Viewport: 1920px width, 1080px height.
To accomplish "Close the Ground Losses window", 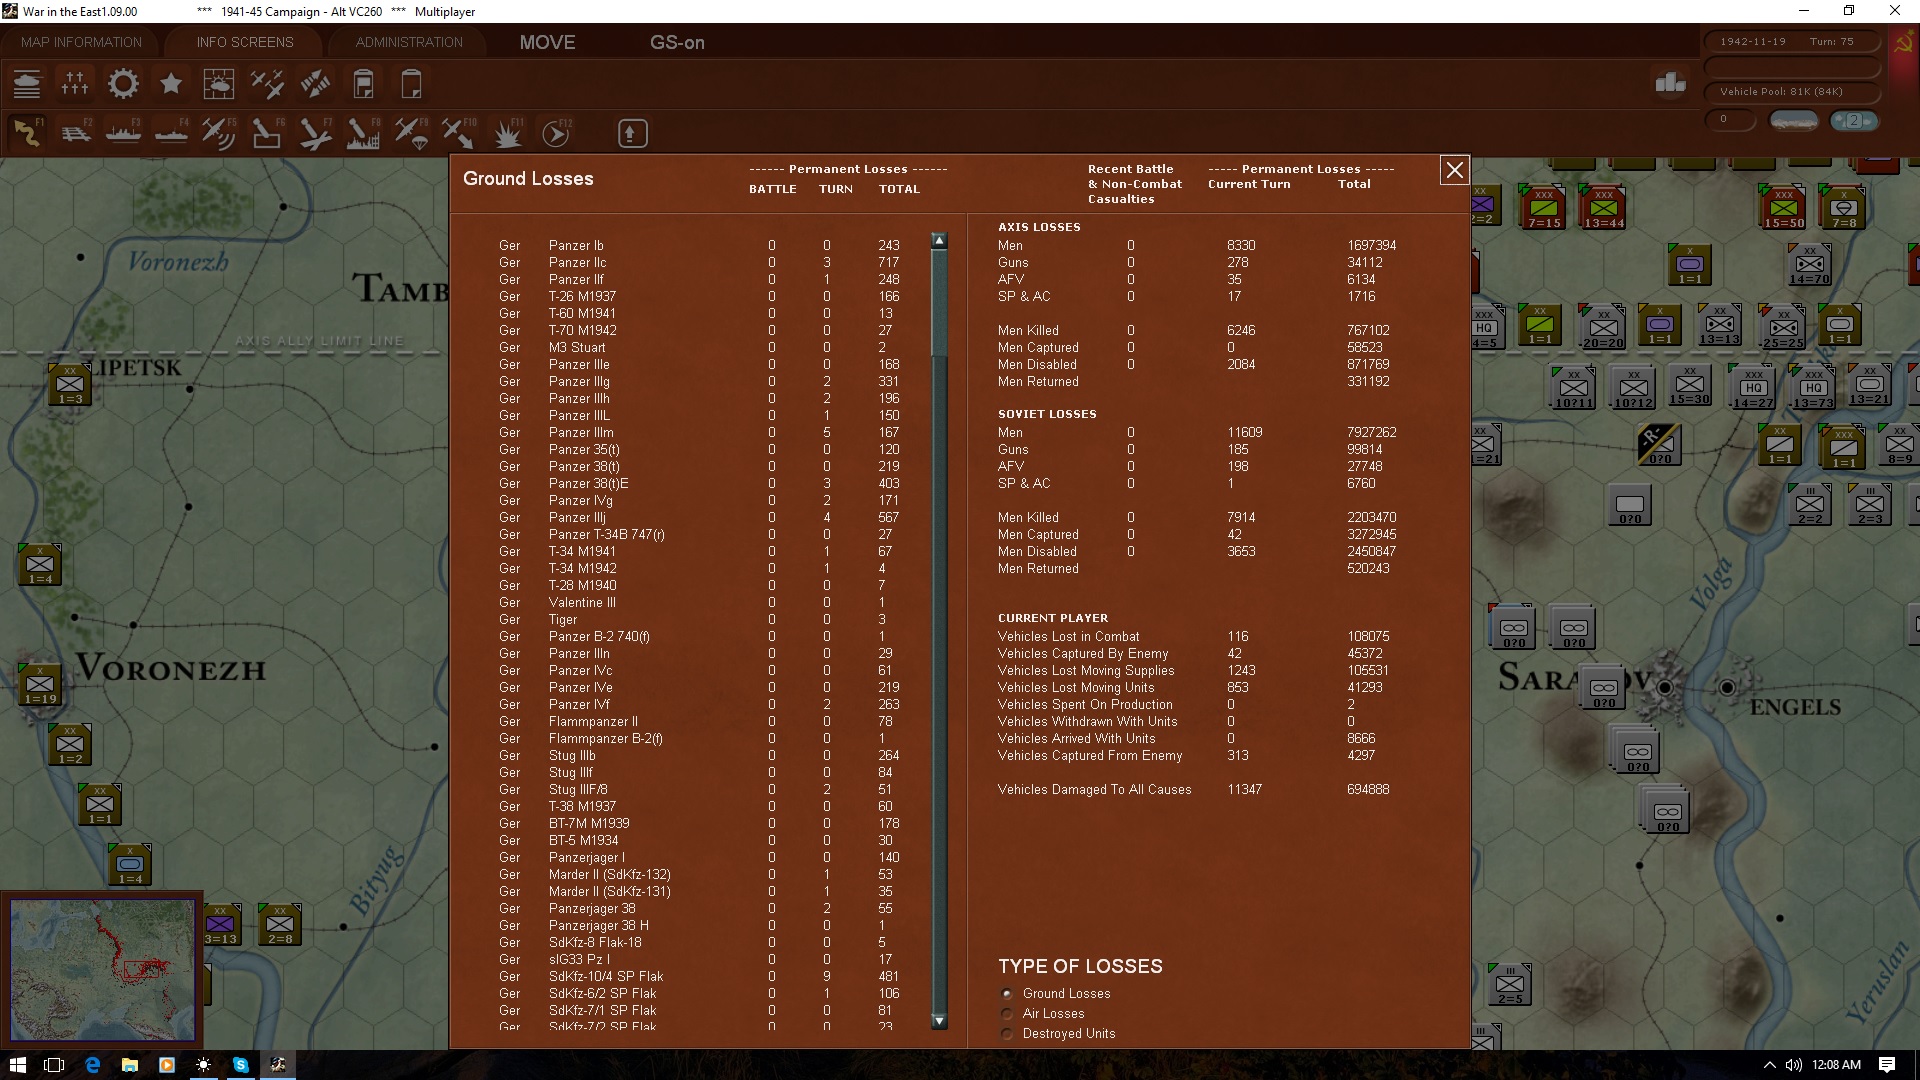I will coord(1454,171).
